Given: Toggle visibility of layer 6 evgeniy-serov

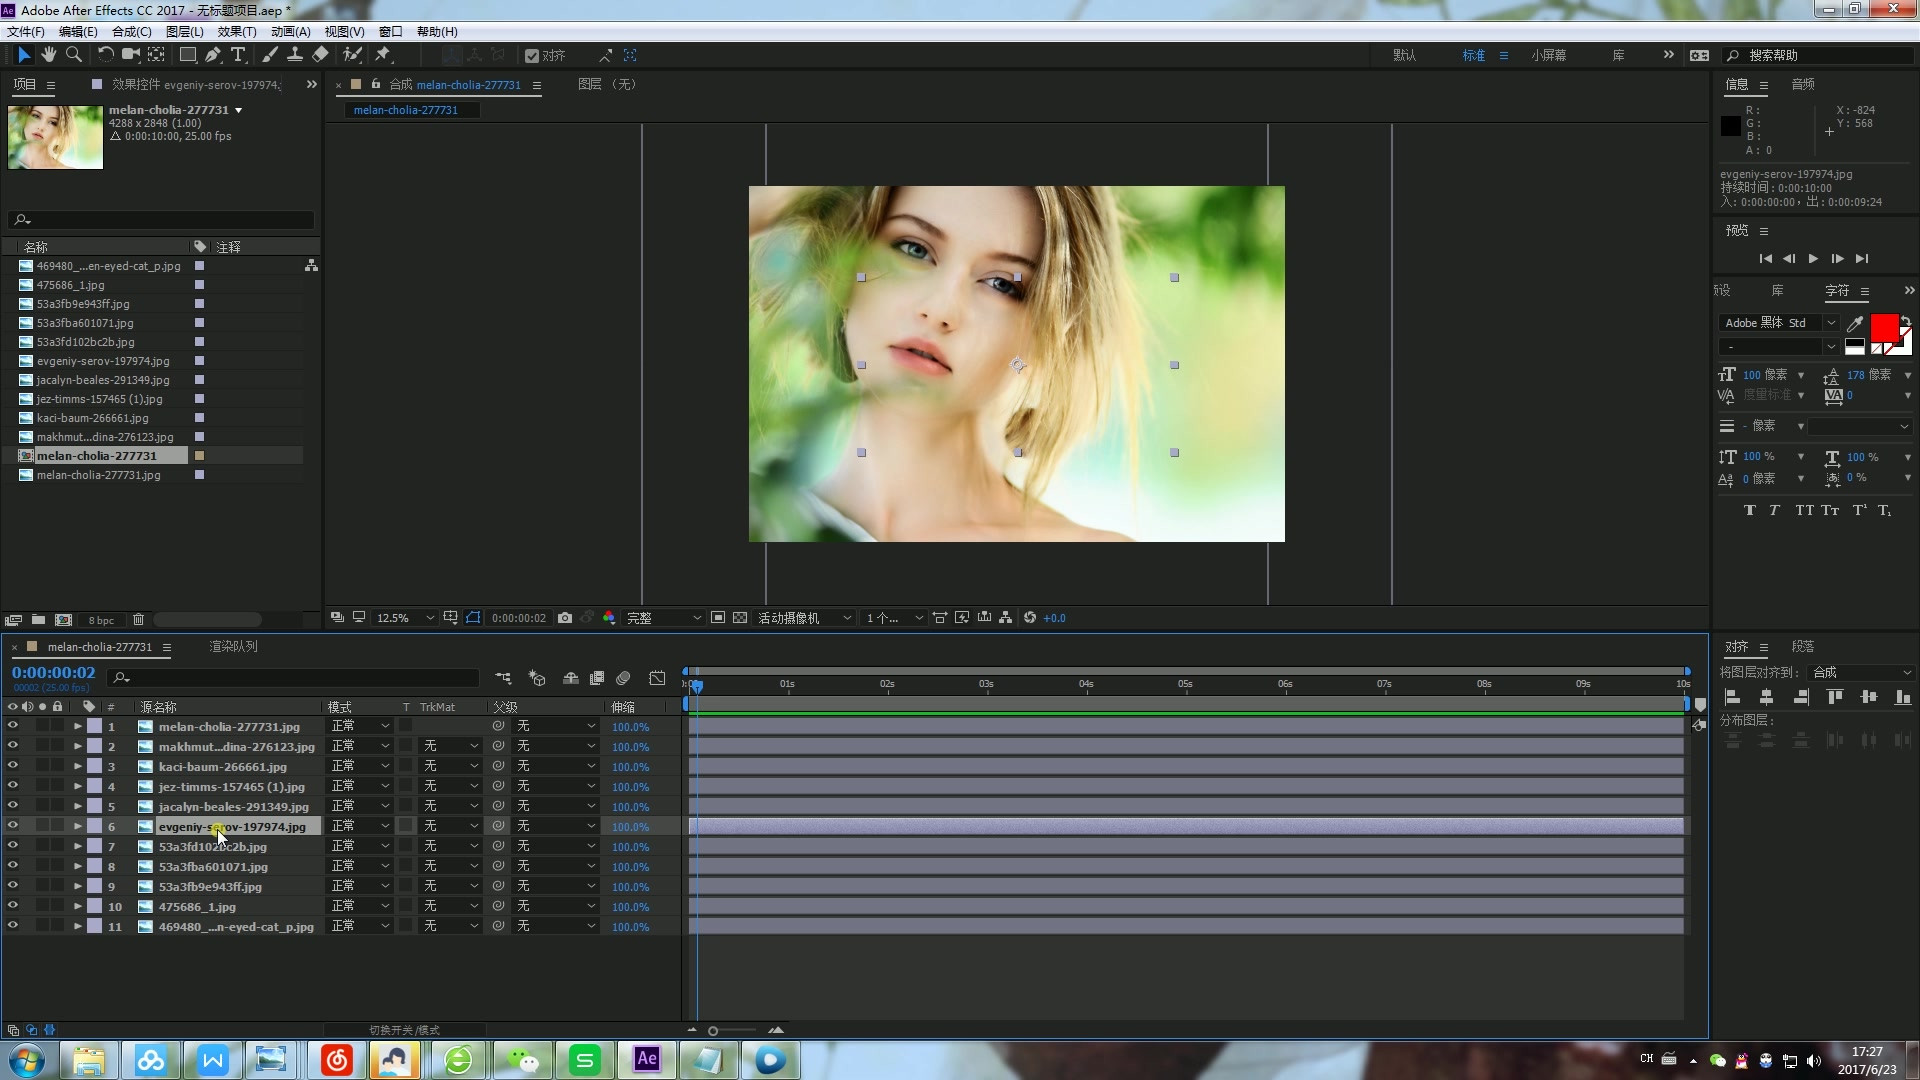Looking at the screenshot, I should pos(13,826).
